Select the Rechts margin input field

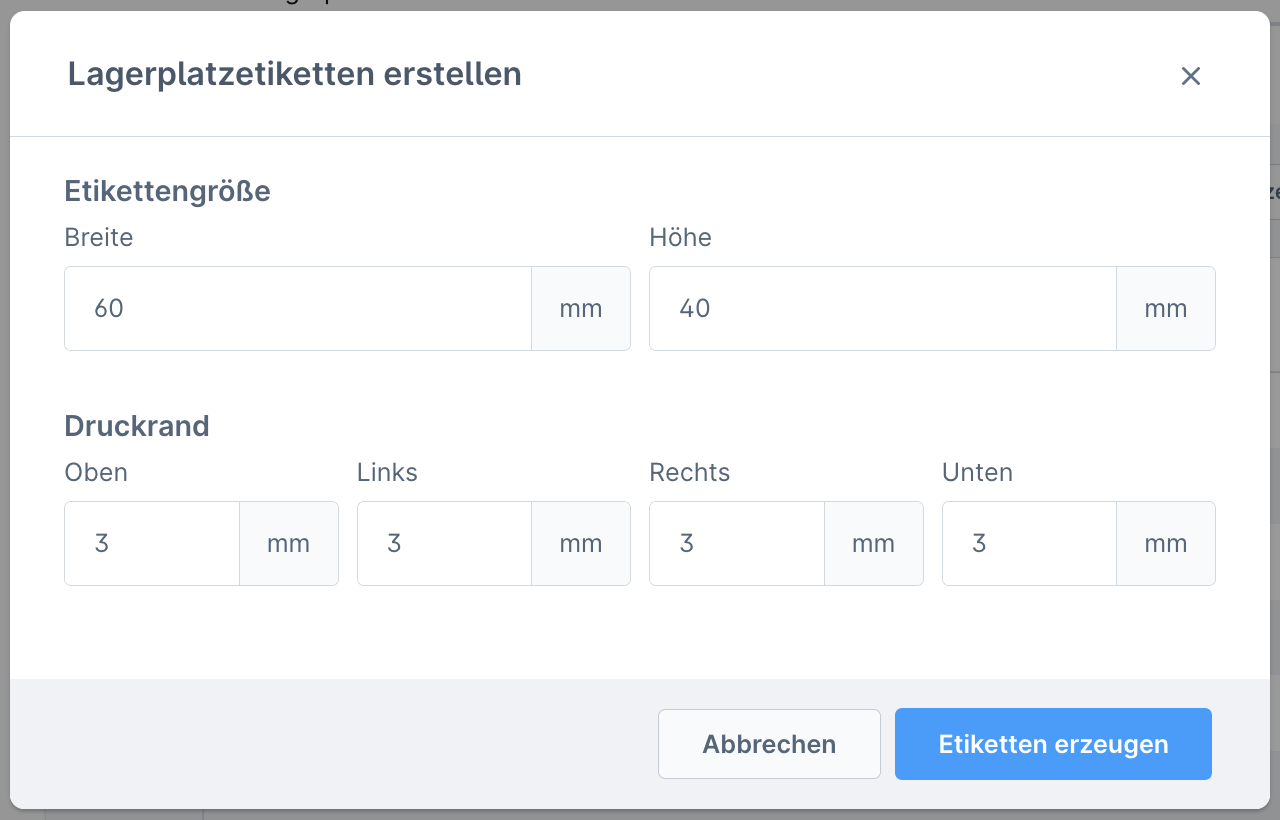[x=737, y=543]
